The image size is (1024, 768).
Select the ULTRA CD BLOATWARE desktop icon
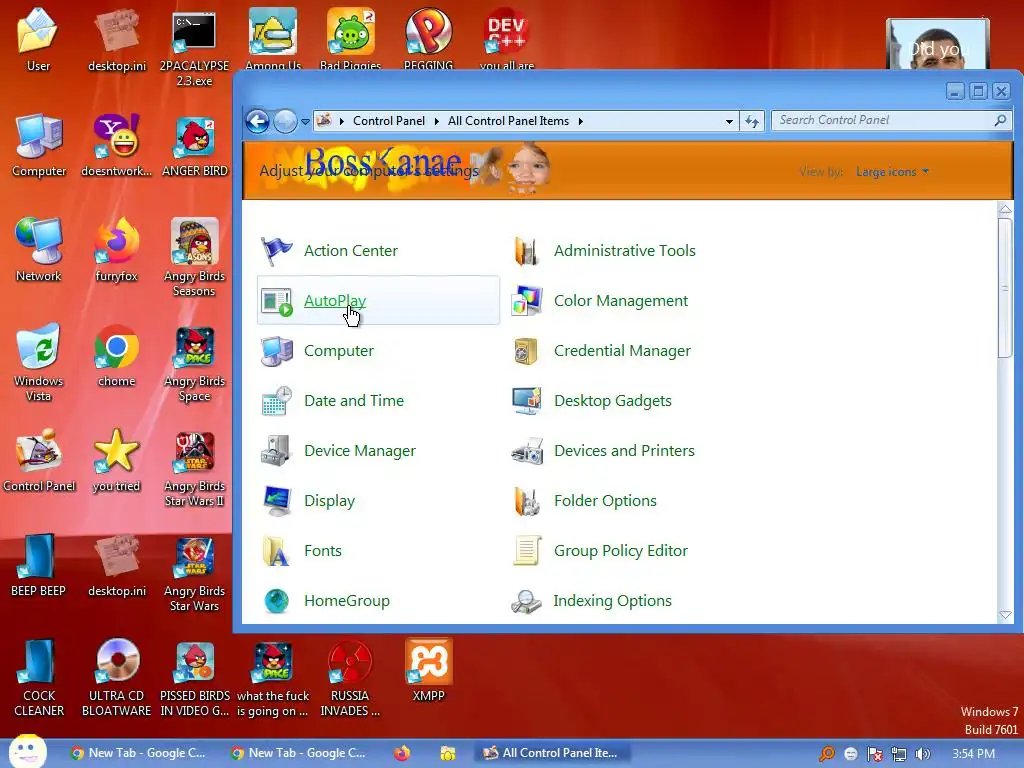(x=117, y=677)
